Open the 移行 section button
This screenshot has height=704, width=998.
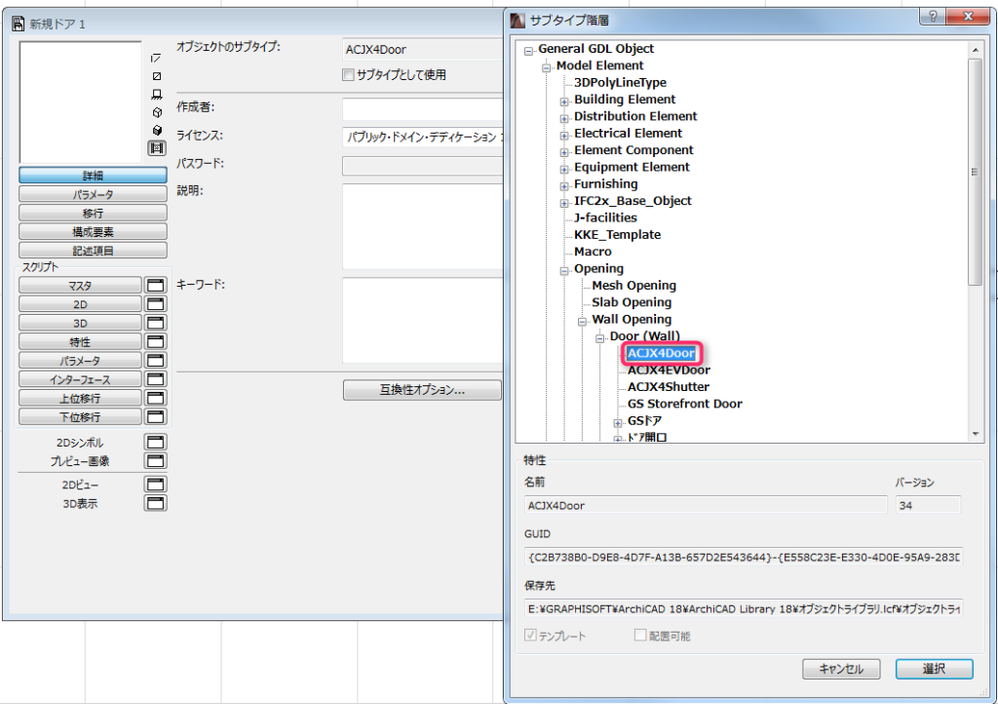point(93,213)
